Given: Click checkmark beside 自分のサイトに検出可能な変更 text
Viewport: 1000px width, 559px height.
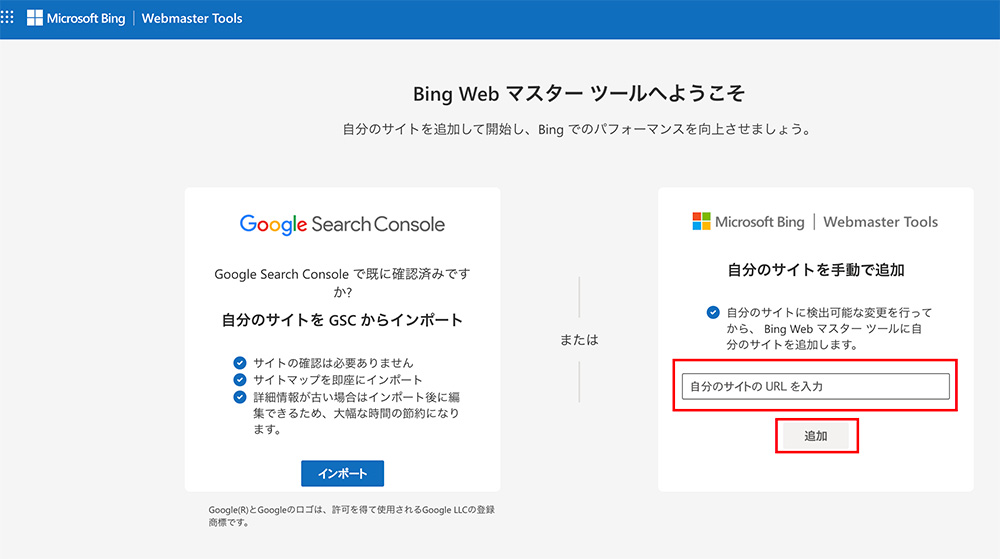Looking at the screenshot, I should click(x=713, y=312).
